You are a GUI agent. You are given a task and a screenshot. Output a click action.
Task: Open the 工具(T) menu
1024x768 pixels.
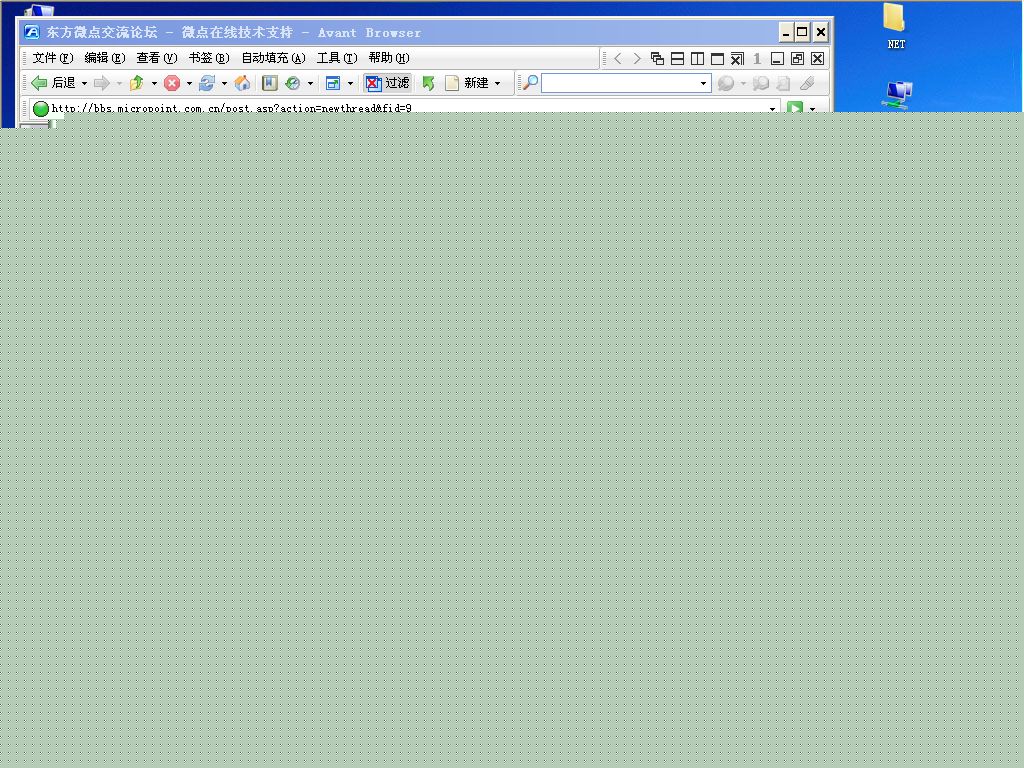tap(337, 58)
